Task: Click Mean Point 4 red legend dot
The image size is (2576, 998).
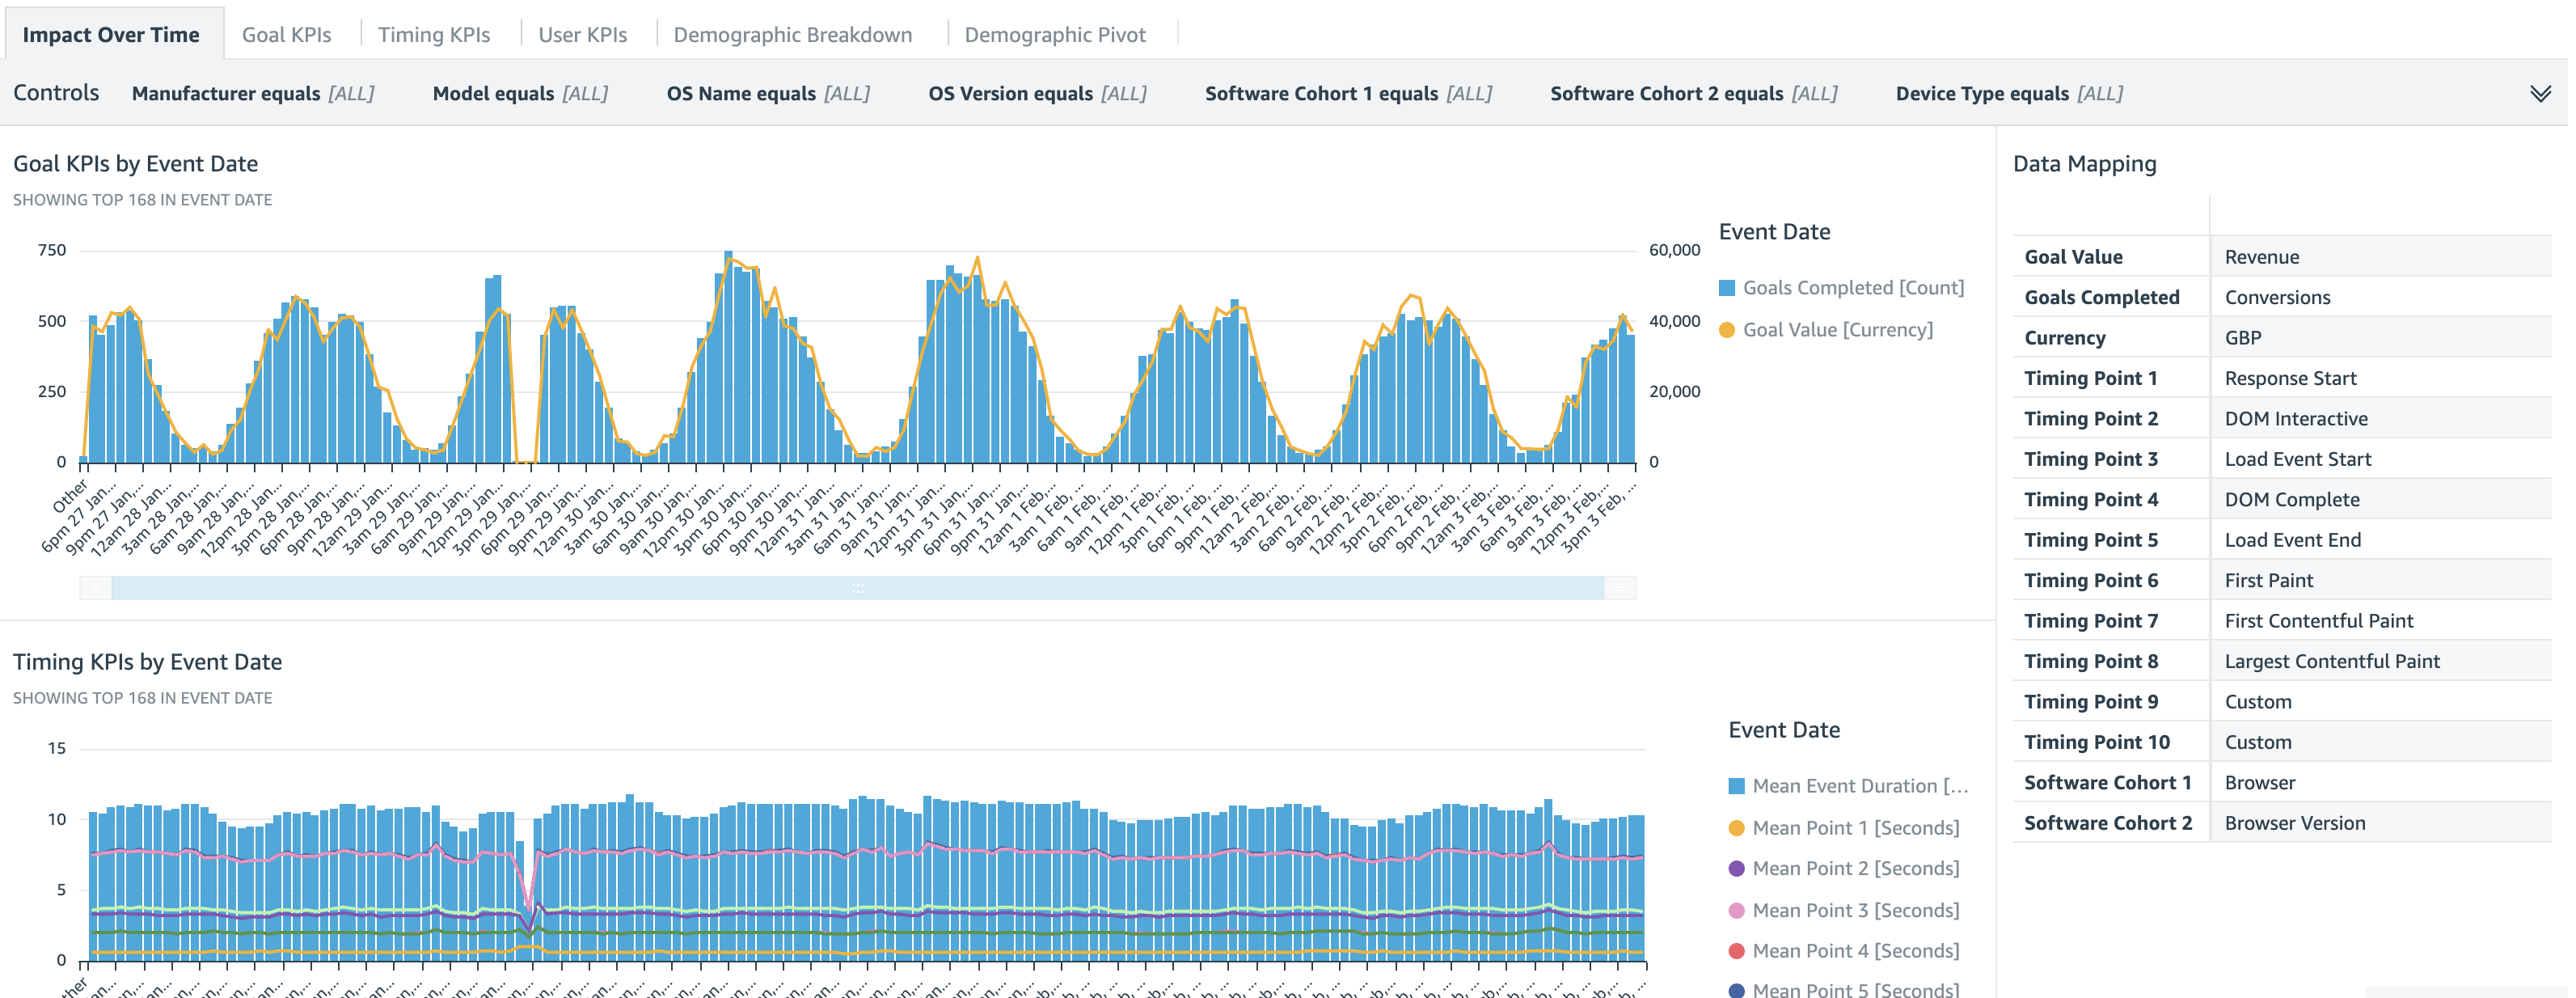Action: click(x=1736, y=951)
